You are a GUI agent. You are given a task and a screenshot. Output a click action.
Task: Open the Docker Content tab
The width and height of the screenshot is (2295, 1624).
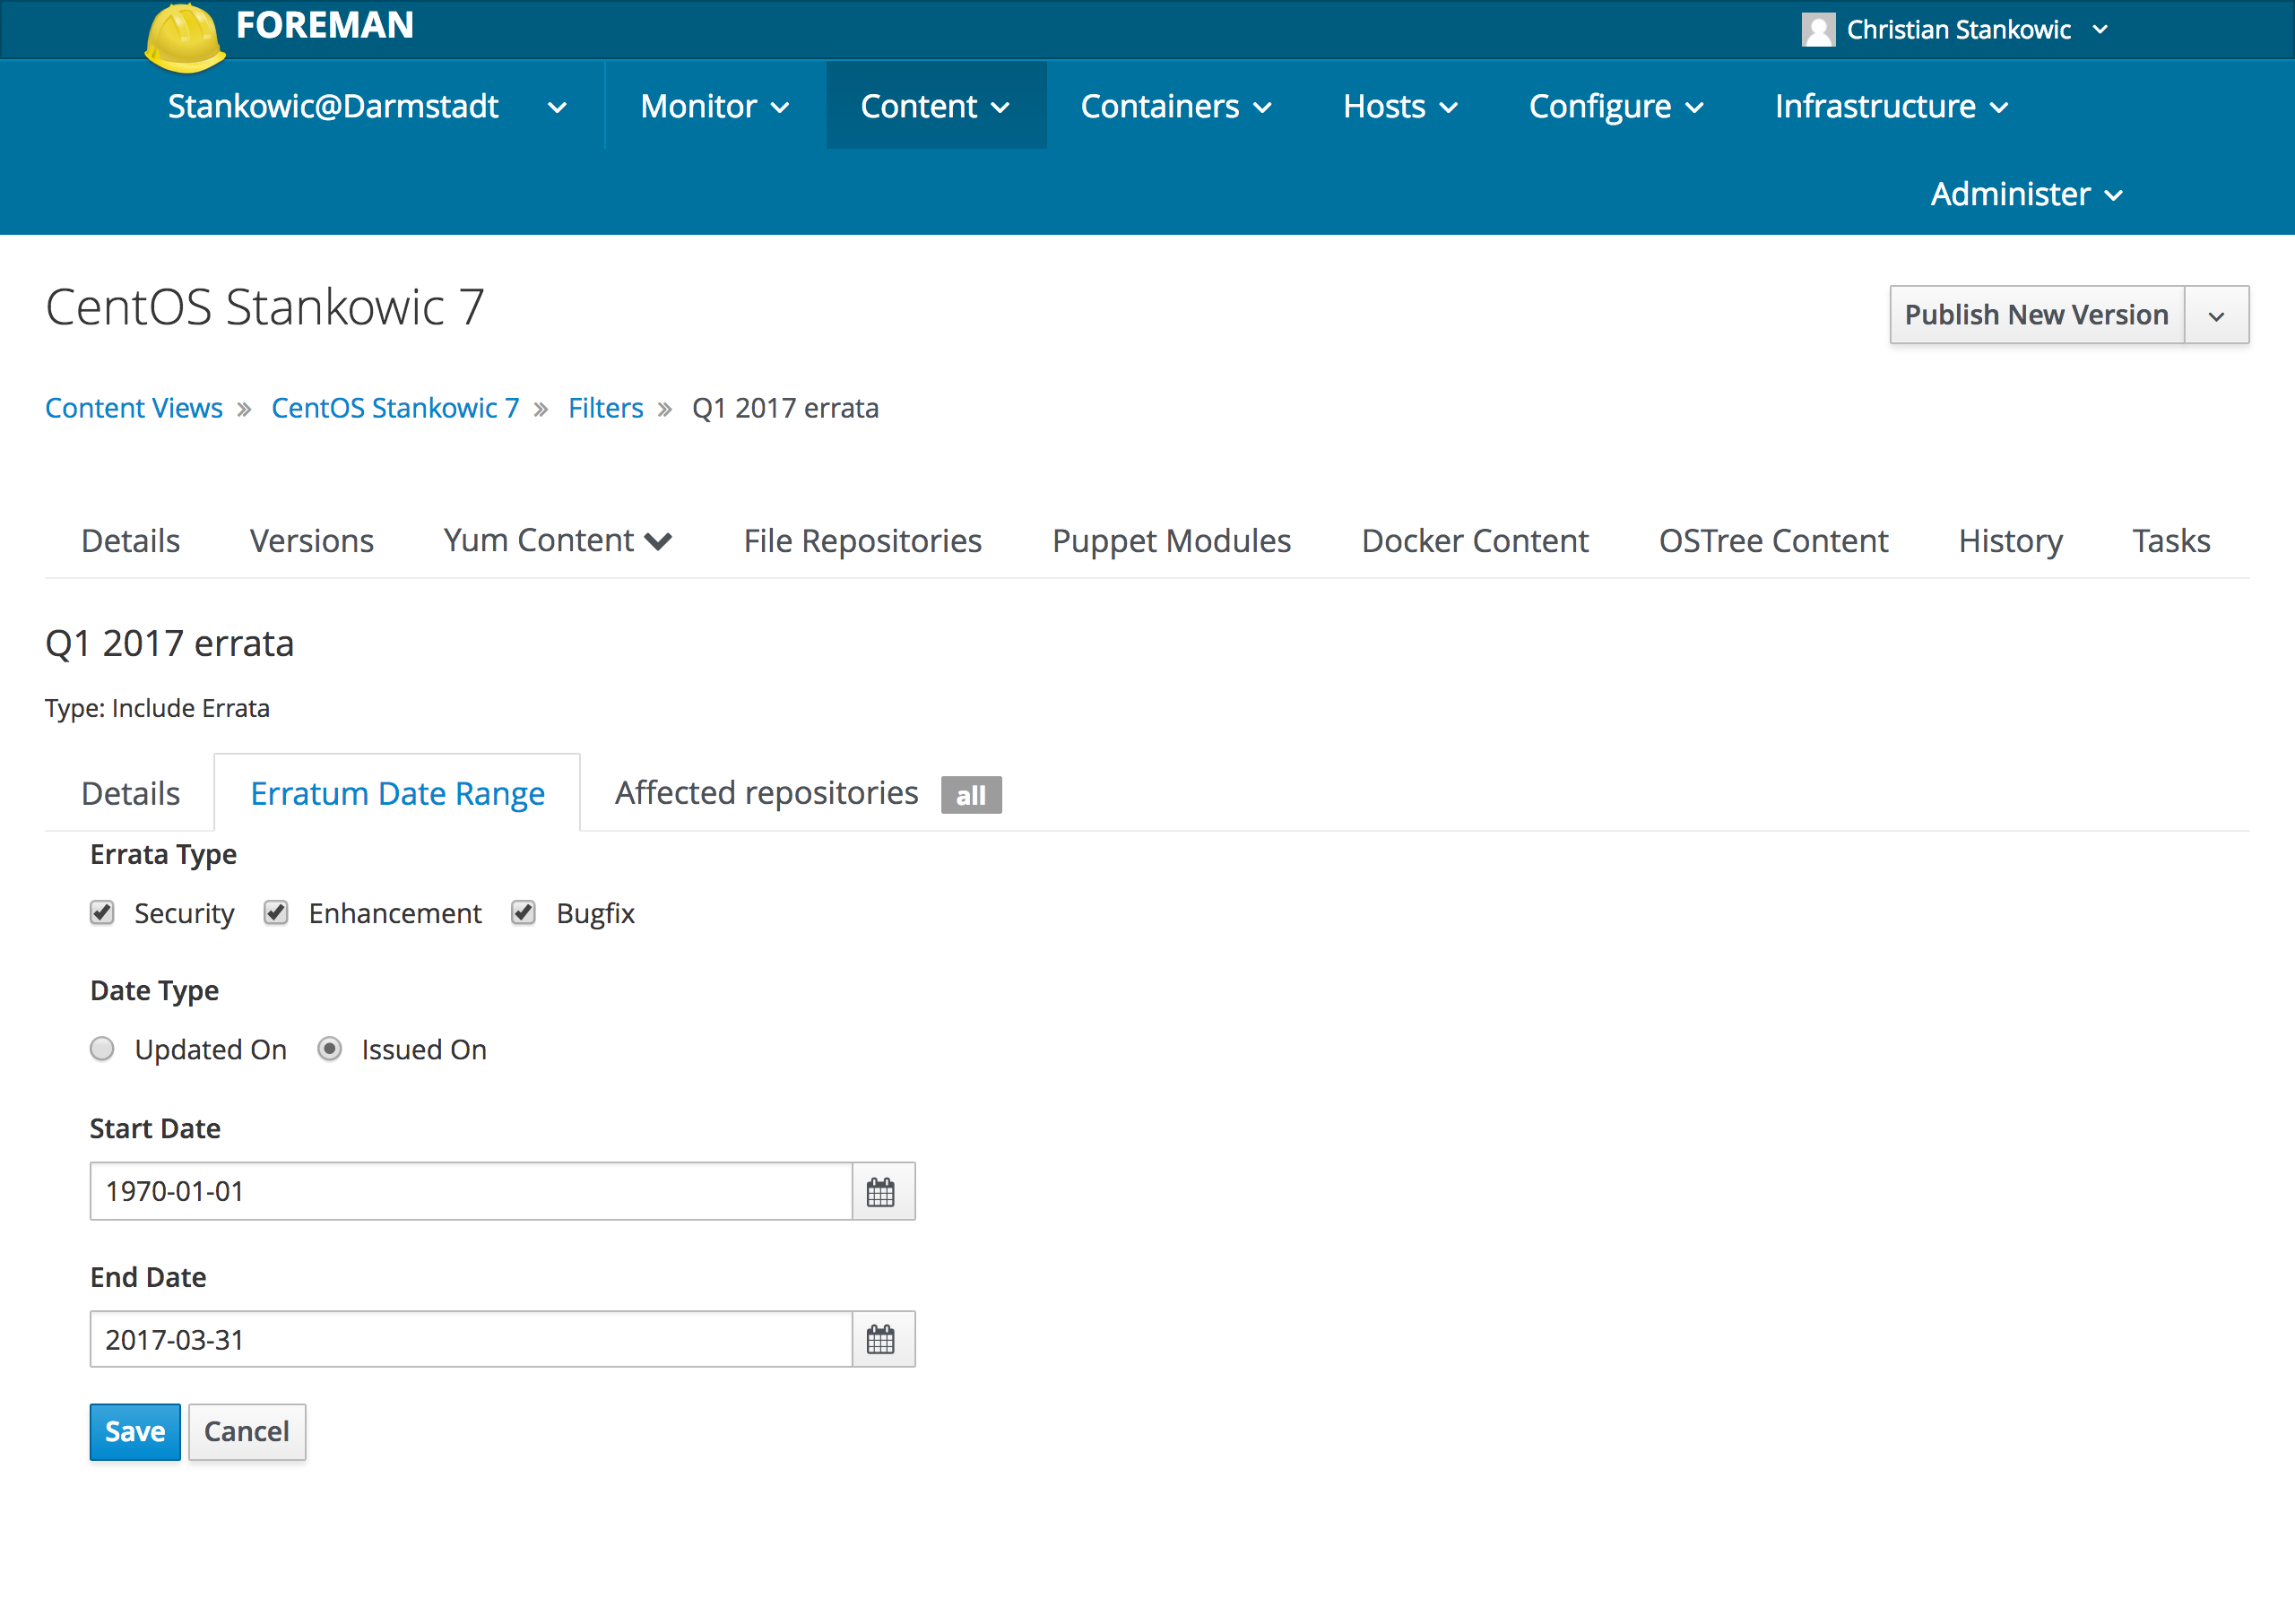tap(1474, 540)
